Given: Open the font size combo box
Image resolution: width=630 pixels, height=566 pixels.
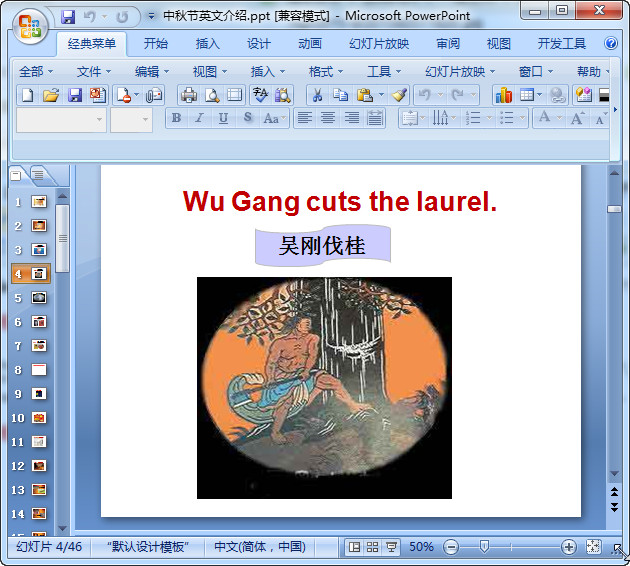Looking at the screenshot, I should coord(131,119).
